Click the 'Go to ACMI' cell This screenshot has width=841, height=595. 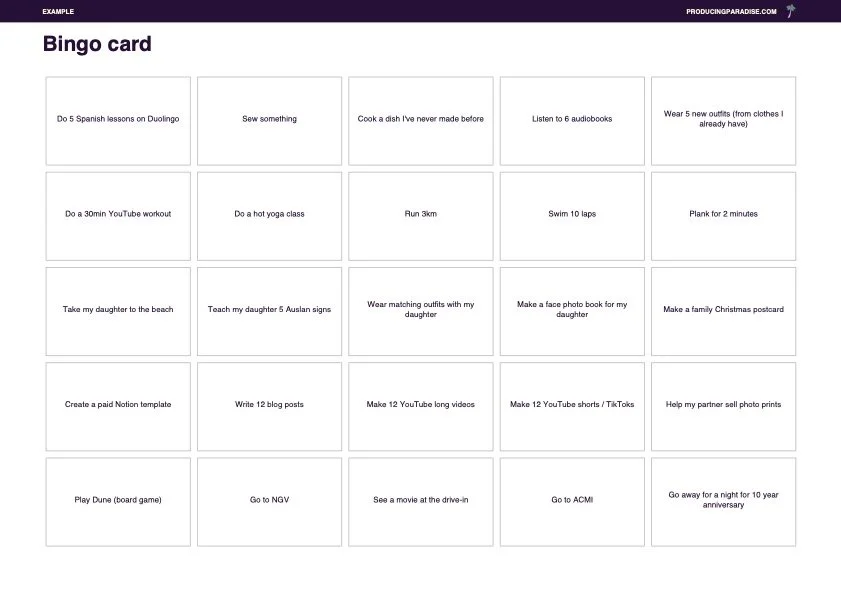[572, 502]
